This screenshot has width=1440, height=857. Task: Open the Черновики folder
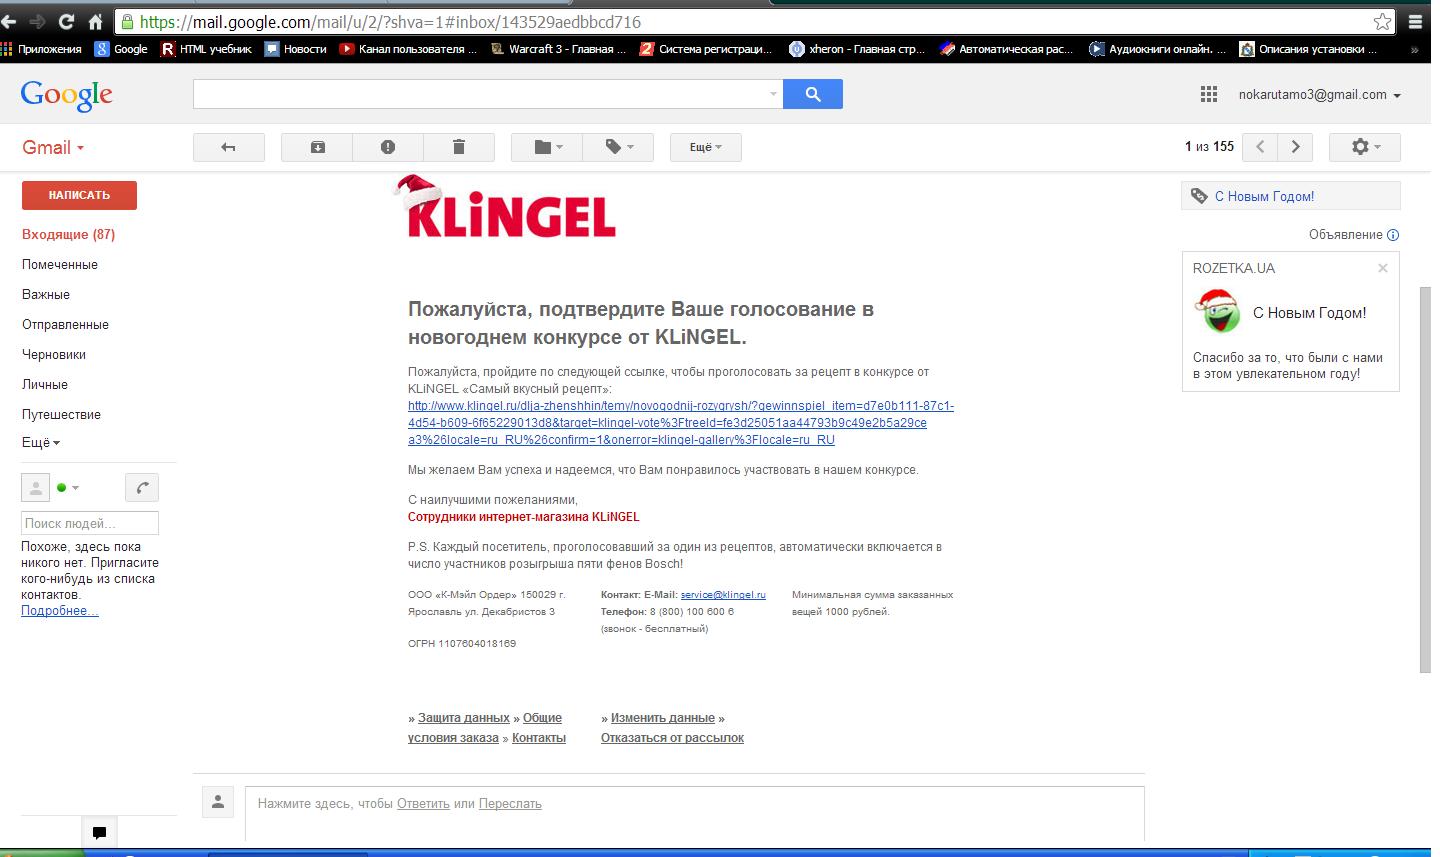pos(54,355)
